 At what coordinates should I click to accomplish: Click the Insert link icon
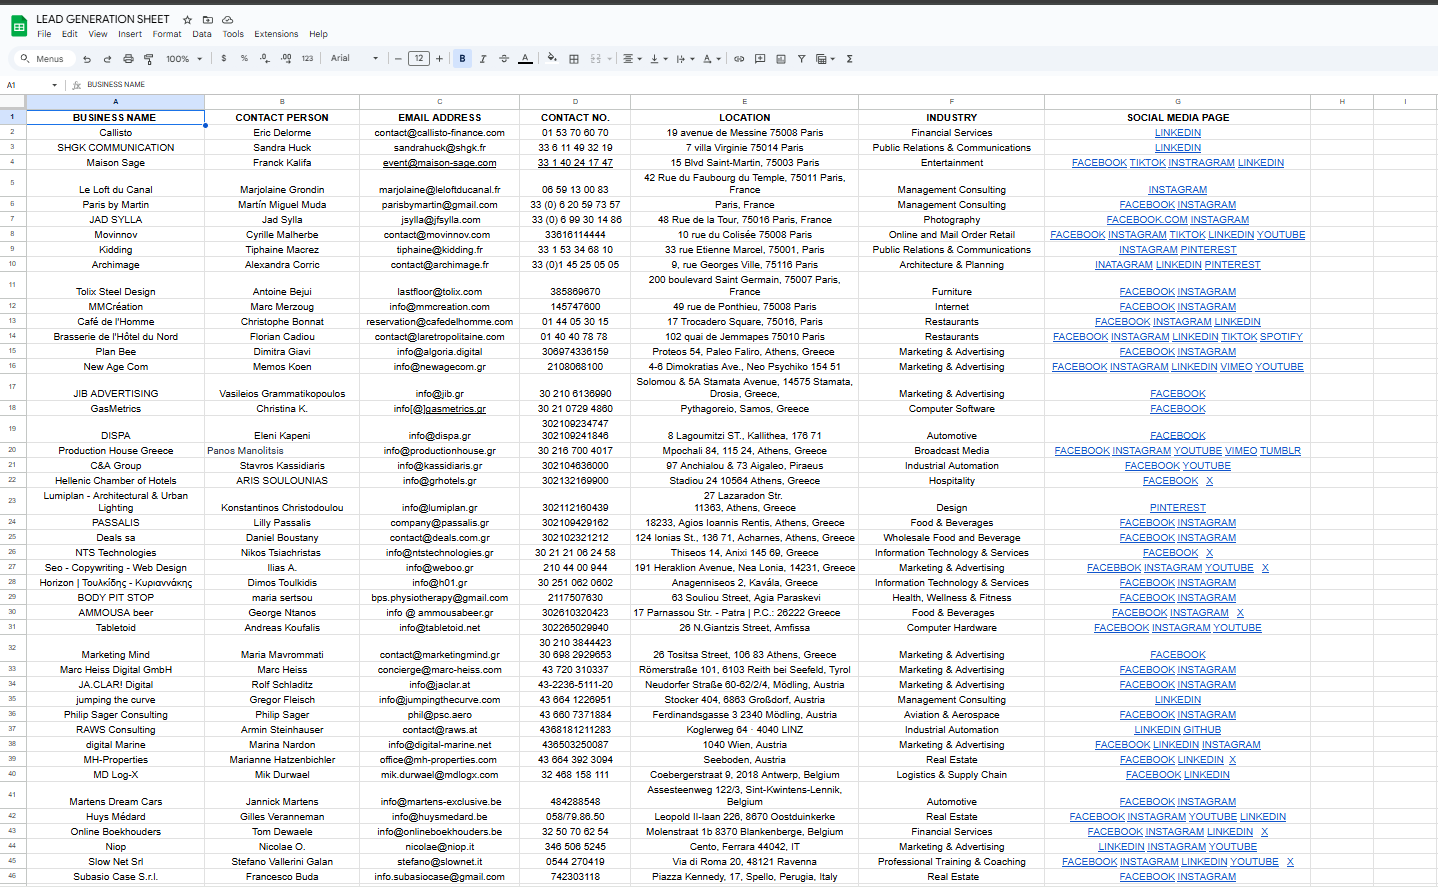[x=739, y=59]
